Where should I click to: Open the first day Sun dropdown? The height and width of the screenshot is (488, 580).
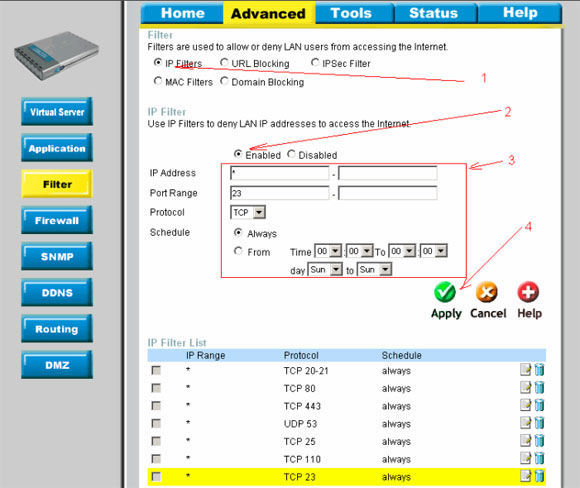[x=326, y=269]
